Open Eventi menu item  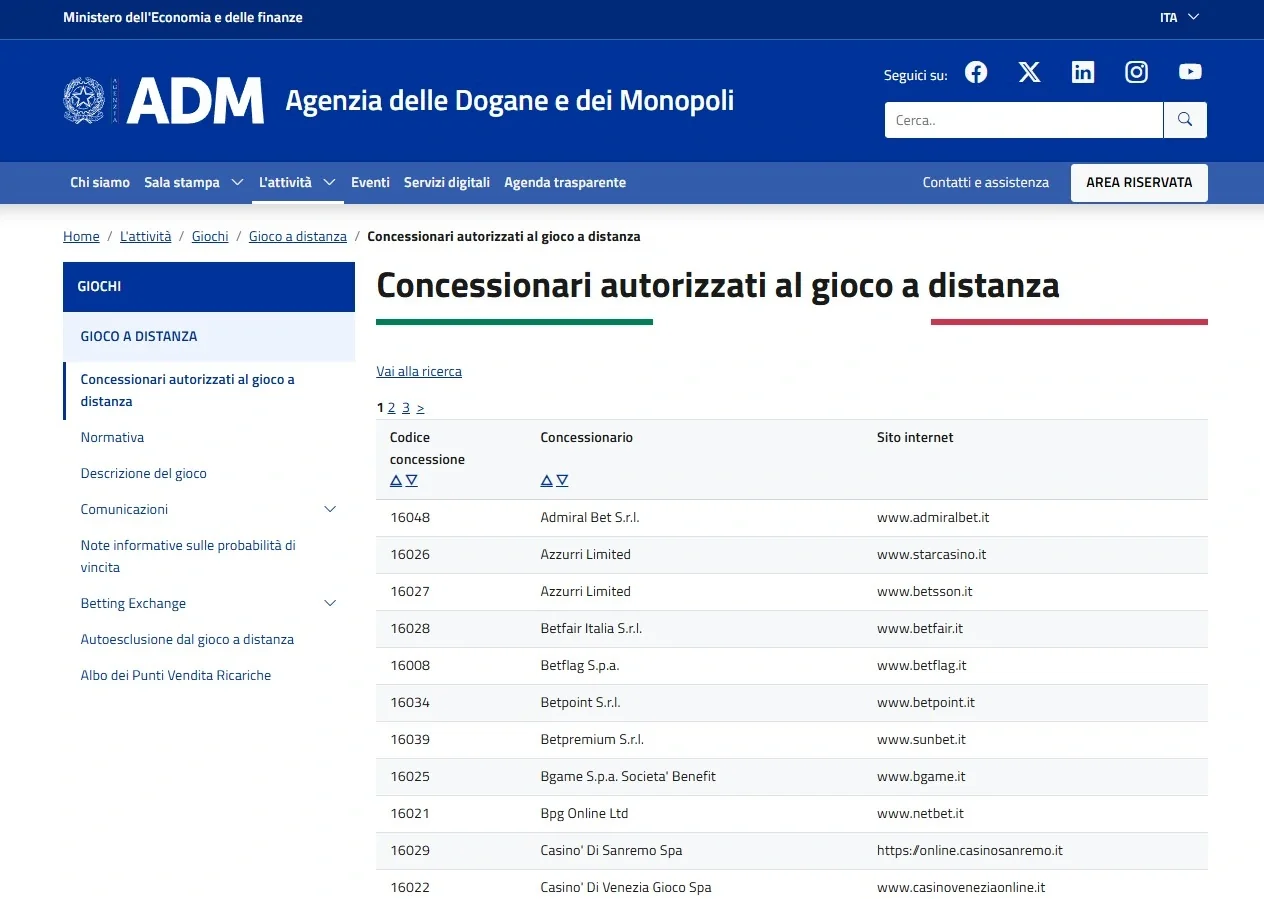tap(370, 183)
